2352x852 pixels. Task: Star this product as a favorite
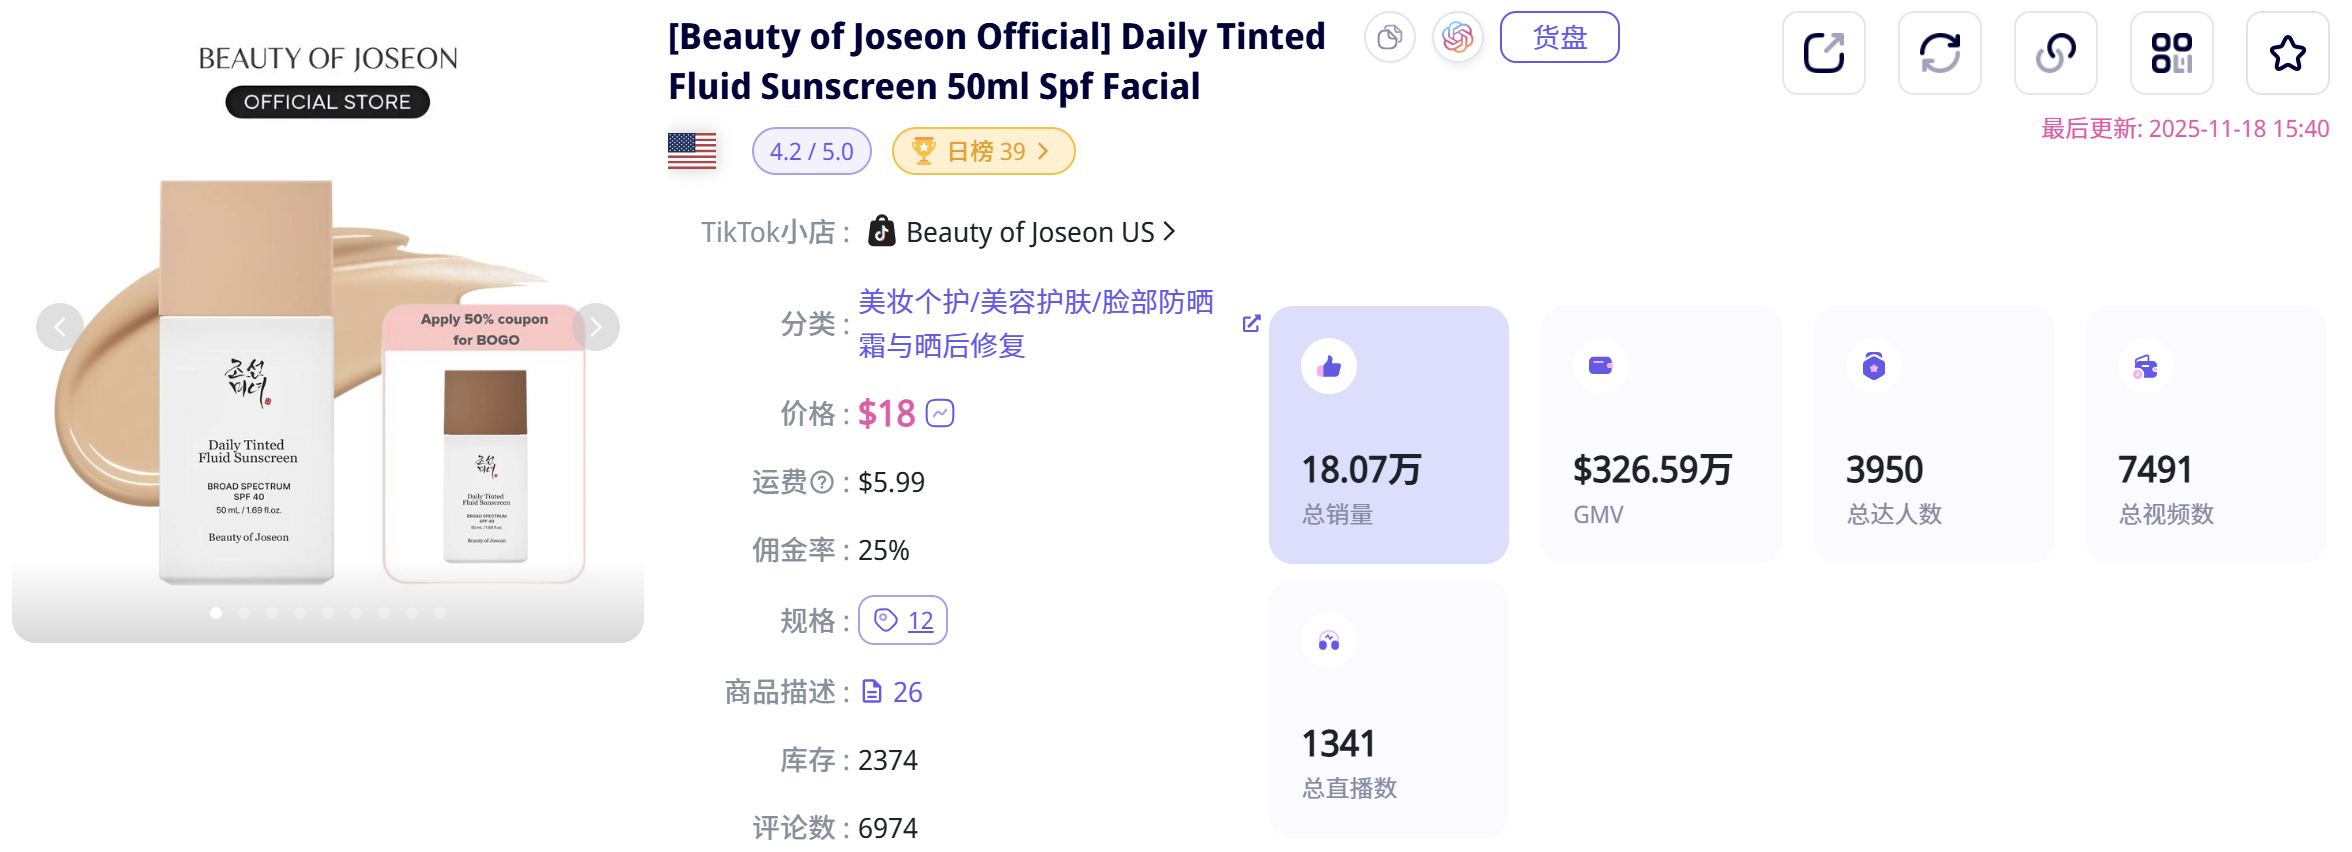[2288, 53]
